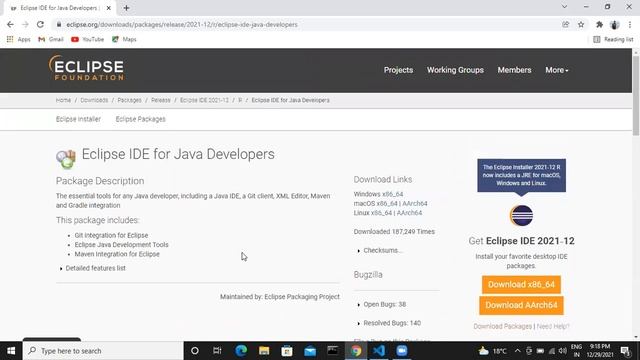Image resolution: width=640 pixels, height=360 pixels.
Task: Open the Maps bookmark
Action: (x=124, y=39)
